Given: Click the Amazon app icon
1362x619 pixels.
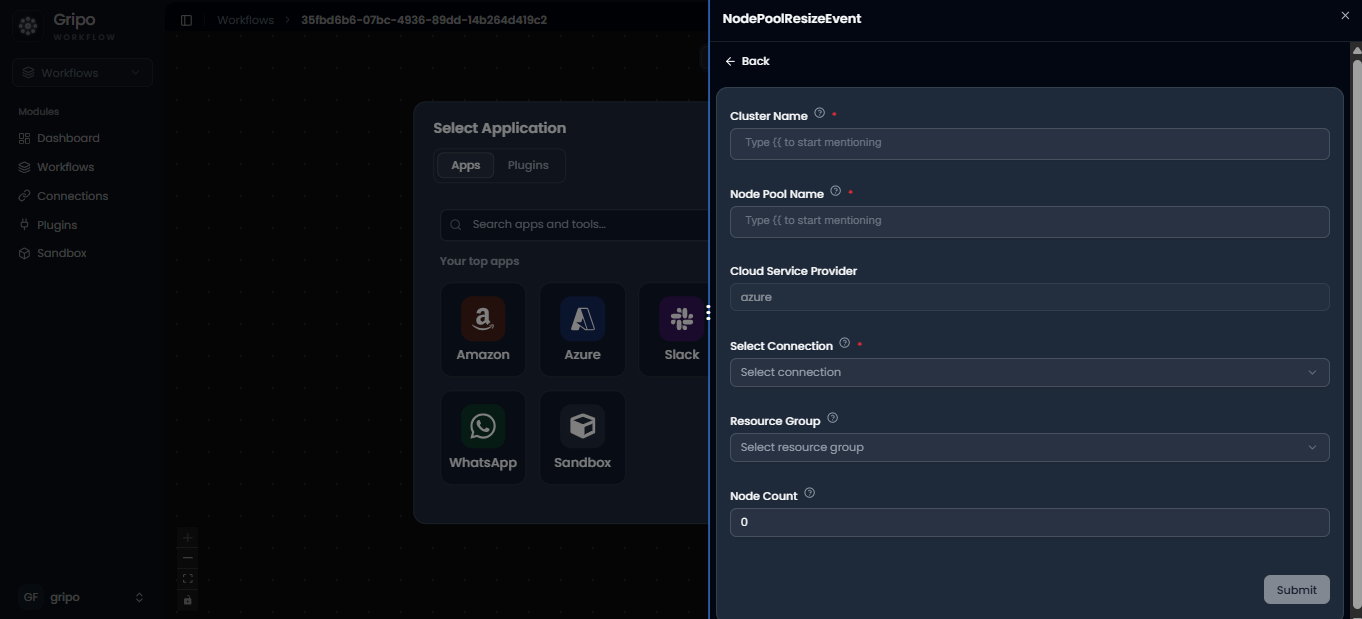Looking at the screenshot, I should pyautogui.click(x=483, y=319).
